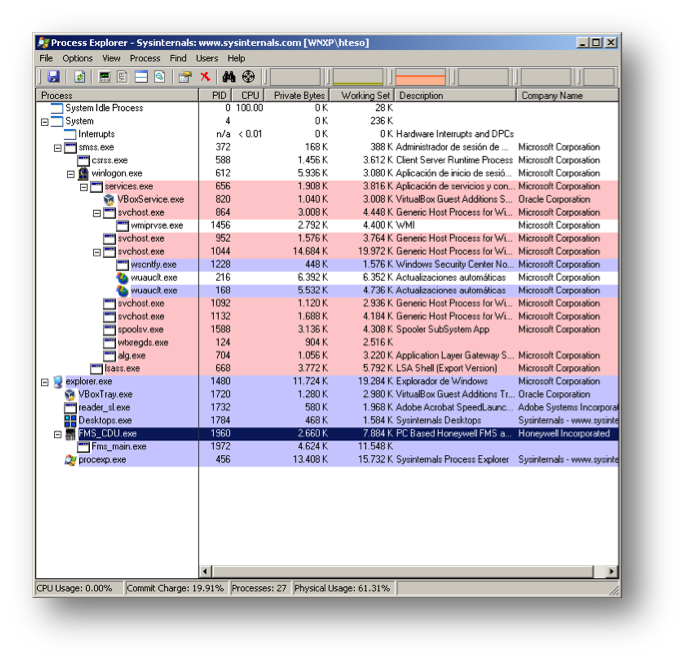Click the Desktops.exe grid icon
The width and height of the screenshot is (687, 663).
pos(70,421)
